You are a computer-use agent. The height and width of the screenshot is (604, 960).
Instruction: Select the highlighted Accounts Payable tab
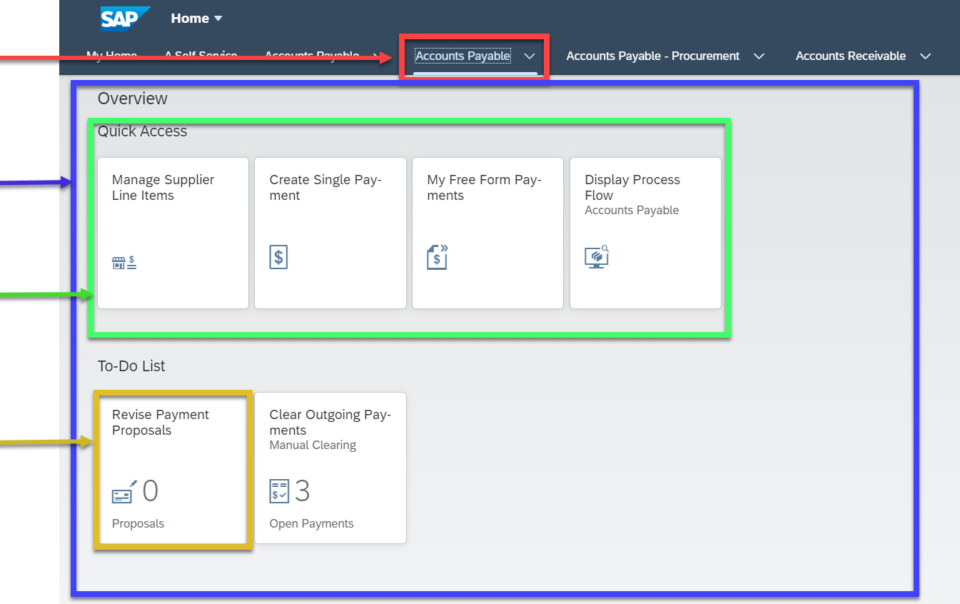[x=462, y=56]
